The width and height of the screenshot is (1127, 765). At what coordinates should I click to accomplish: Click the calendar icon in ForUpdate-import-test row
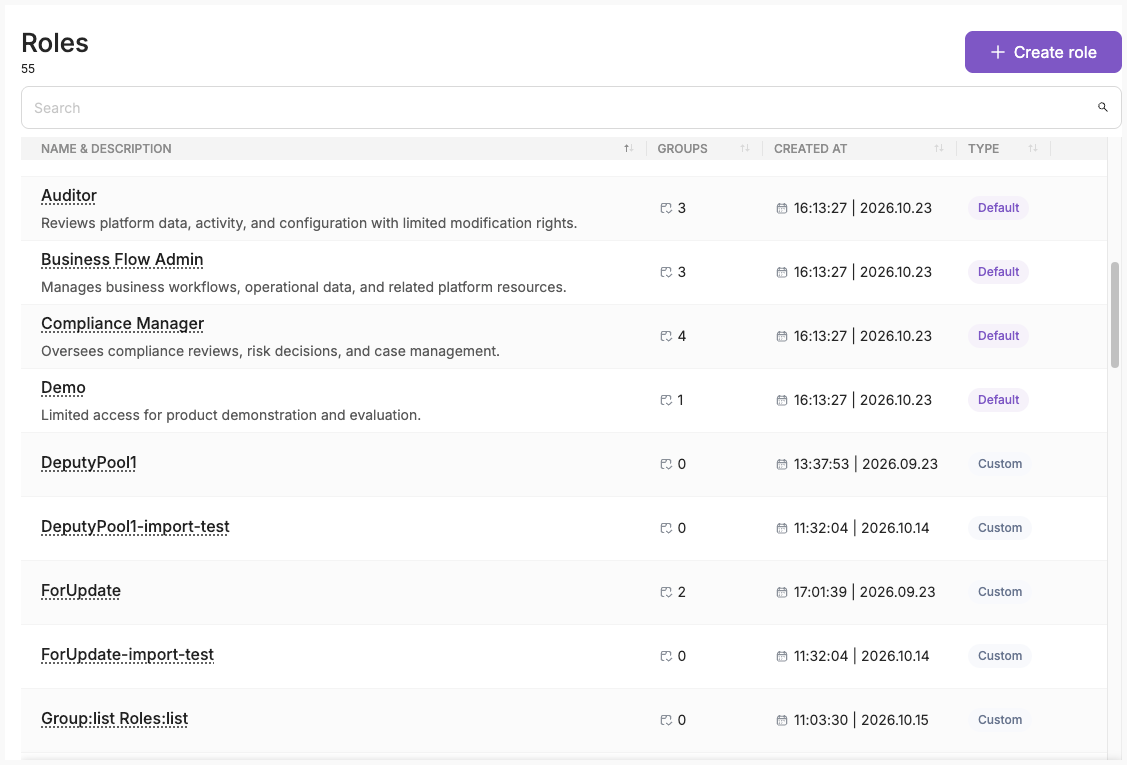point(782,656)
